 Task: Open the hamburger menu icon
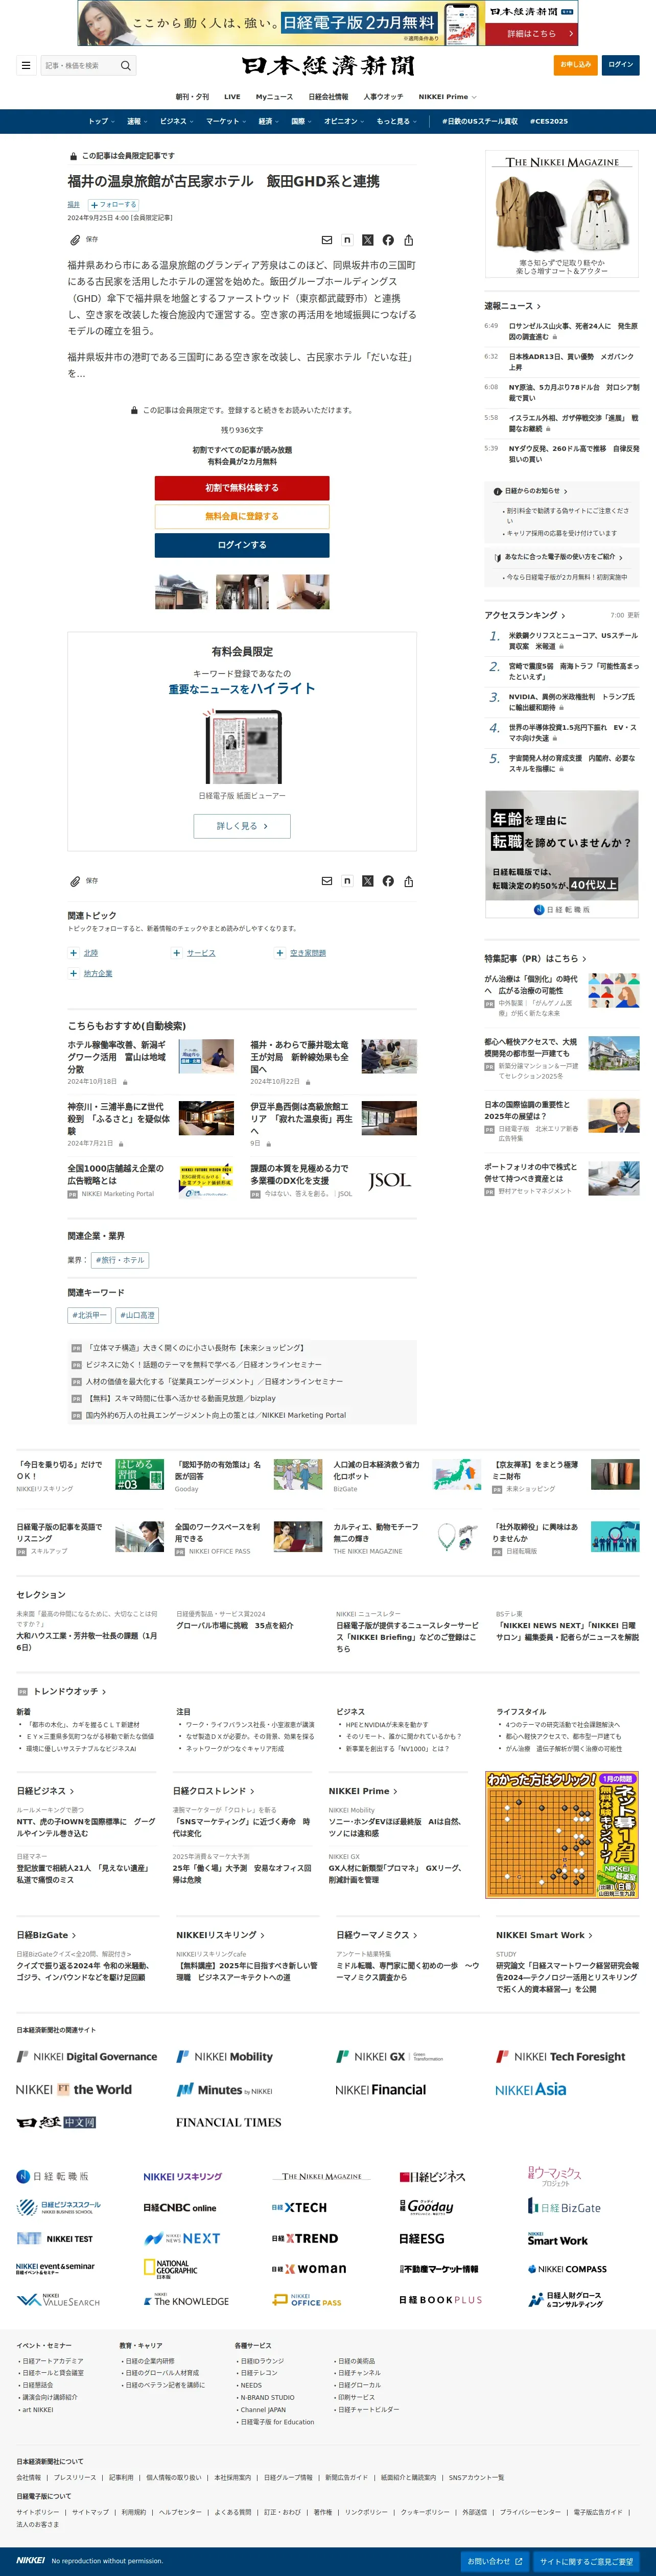[x=26, y=65]
